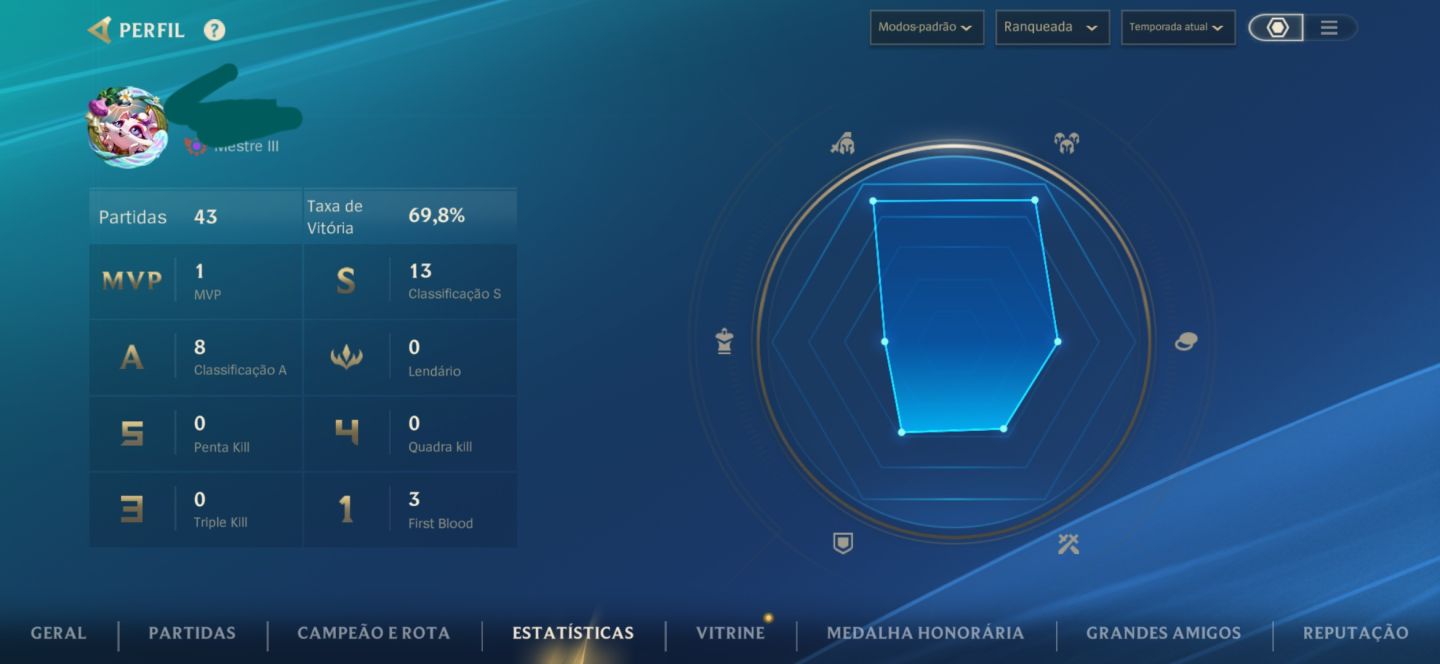Tap the Lendário crown emblem
This screenshot has height=664, width=1440.
pos(346,357)
